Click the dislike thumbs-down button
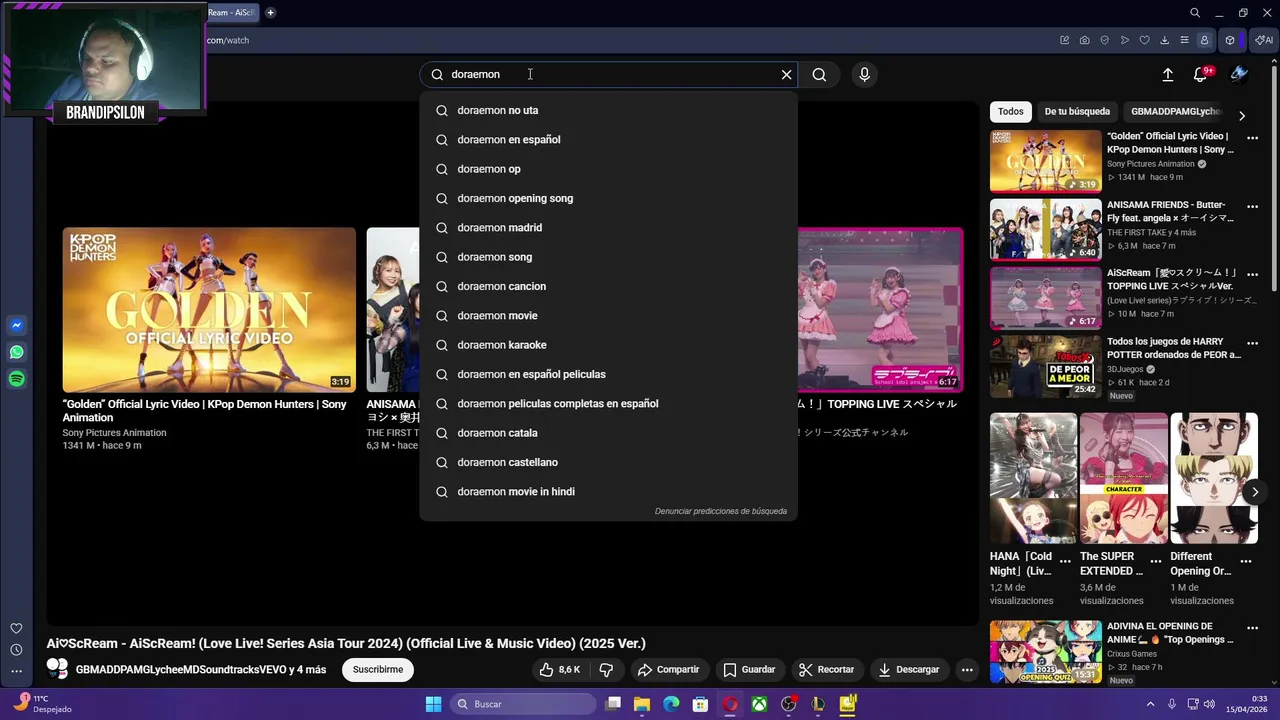Image resolution: width=1280 pixels, height=720 pixels. (x=606, y=669)
